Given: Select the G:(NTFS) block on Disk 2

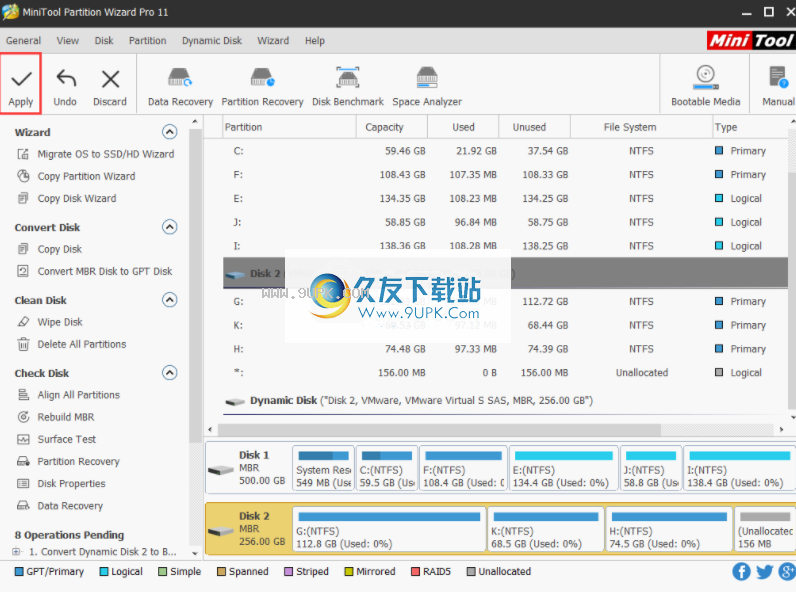Looking at the screenshot, I should click(389, 530).
